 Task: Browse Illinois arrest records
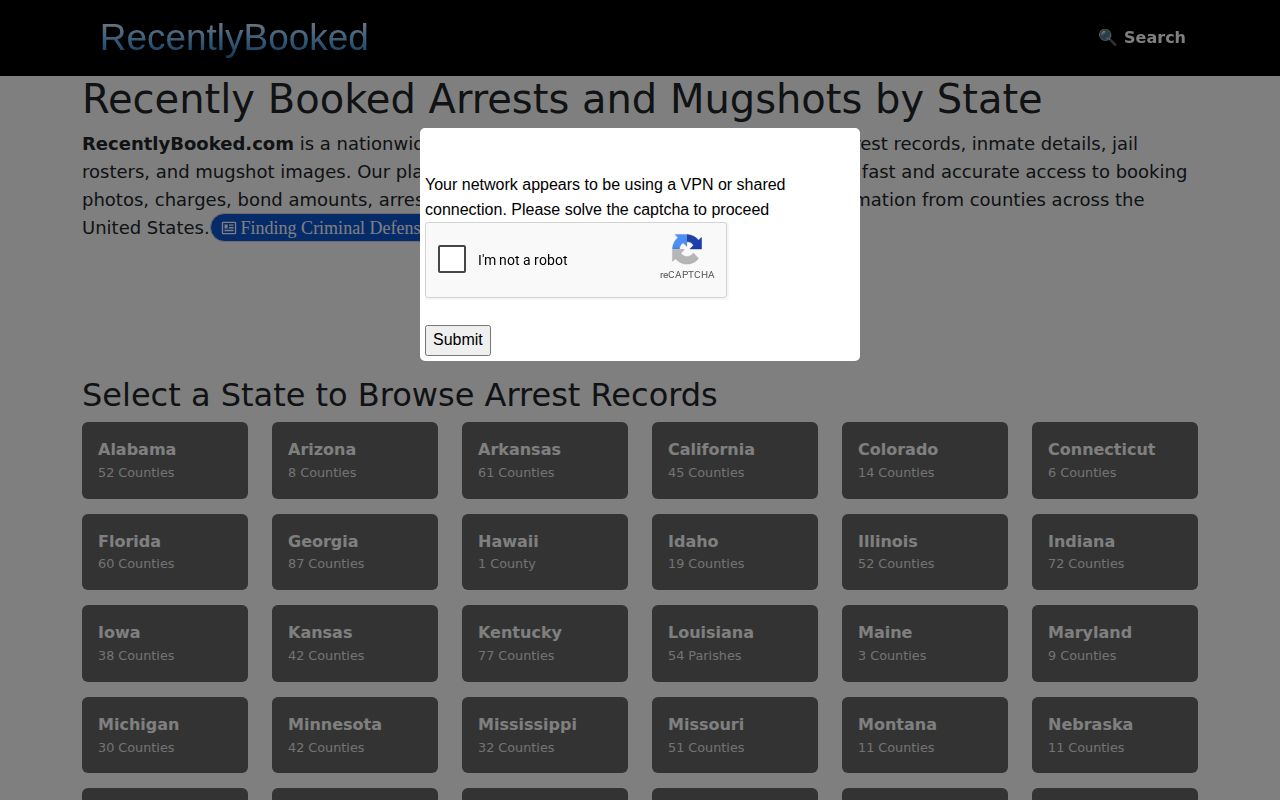925,552
